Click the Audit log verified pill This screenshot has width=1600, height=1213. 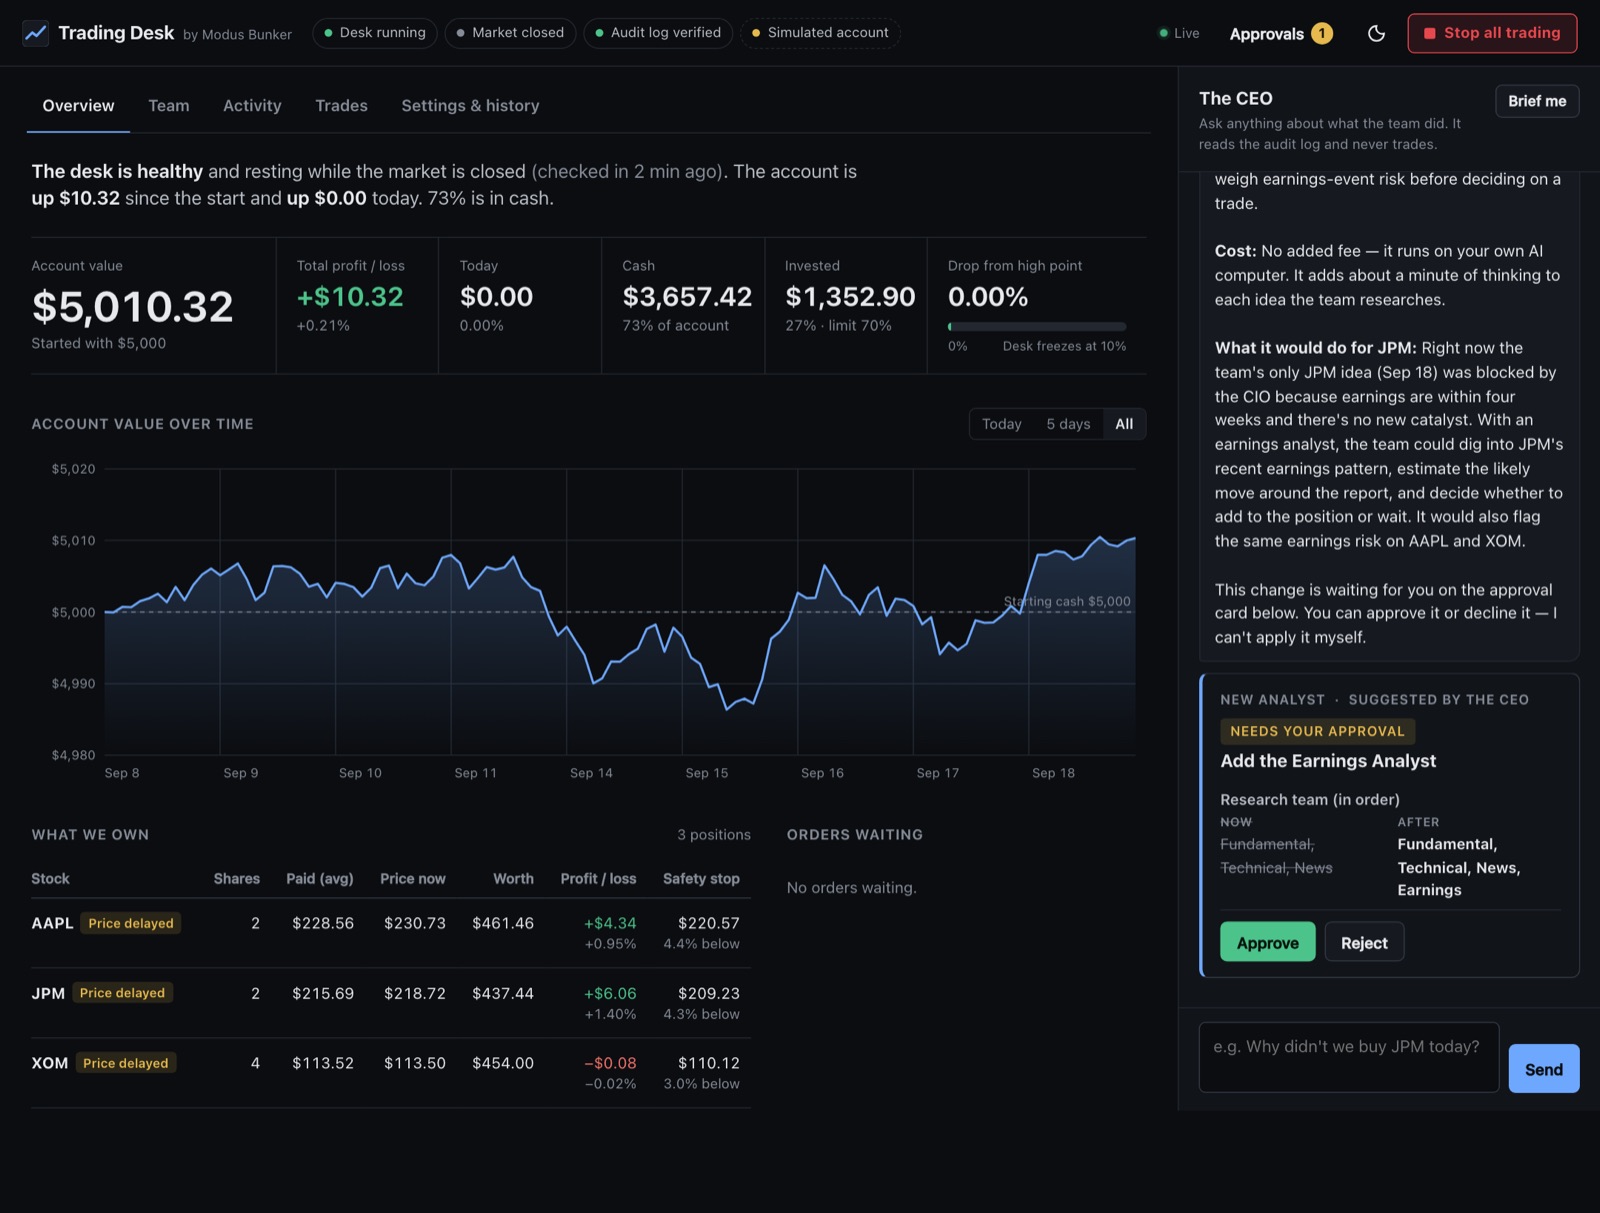(658, 33)
